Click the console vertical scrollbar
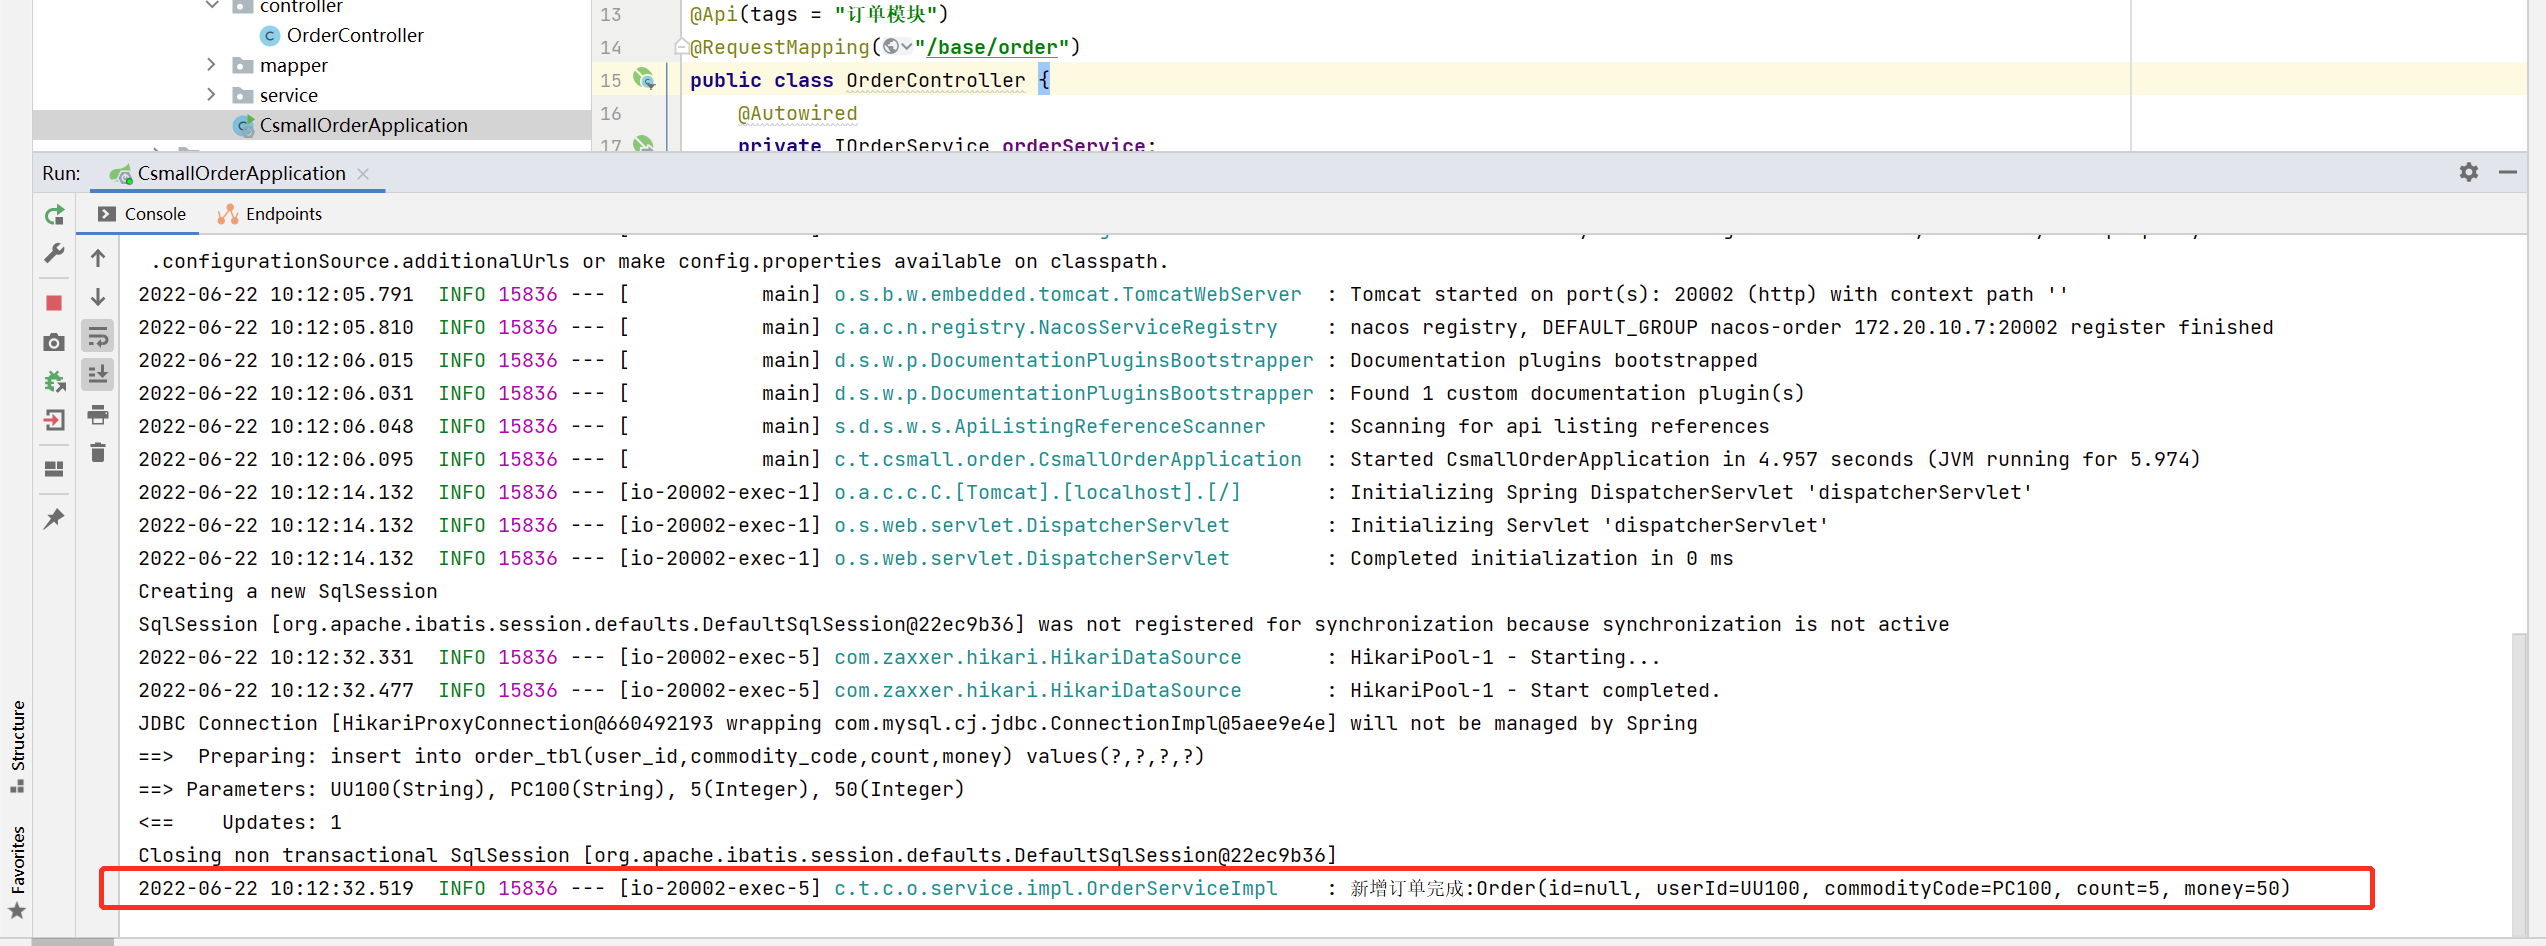2546x946 pixels. [2519, 784]
